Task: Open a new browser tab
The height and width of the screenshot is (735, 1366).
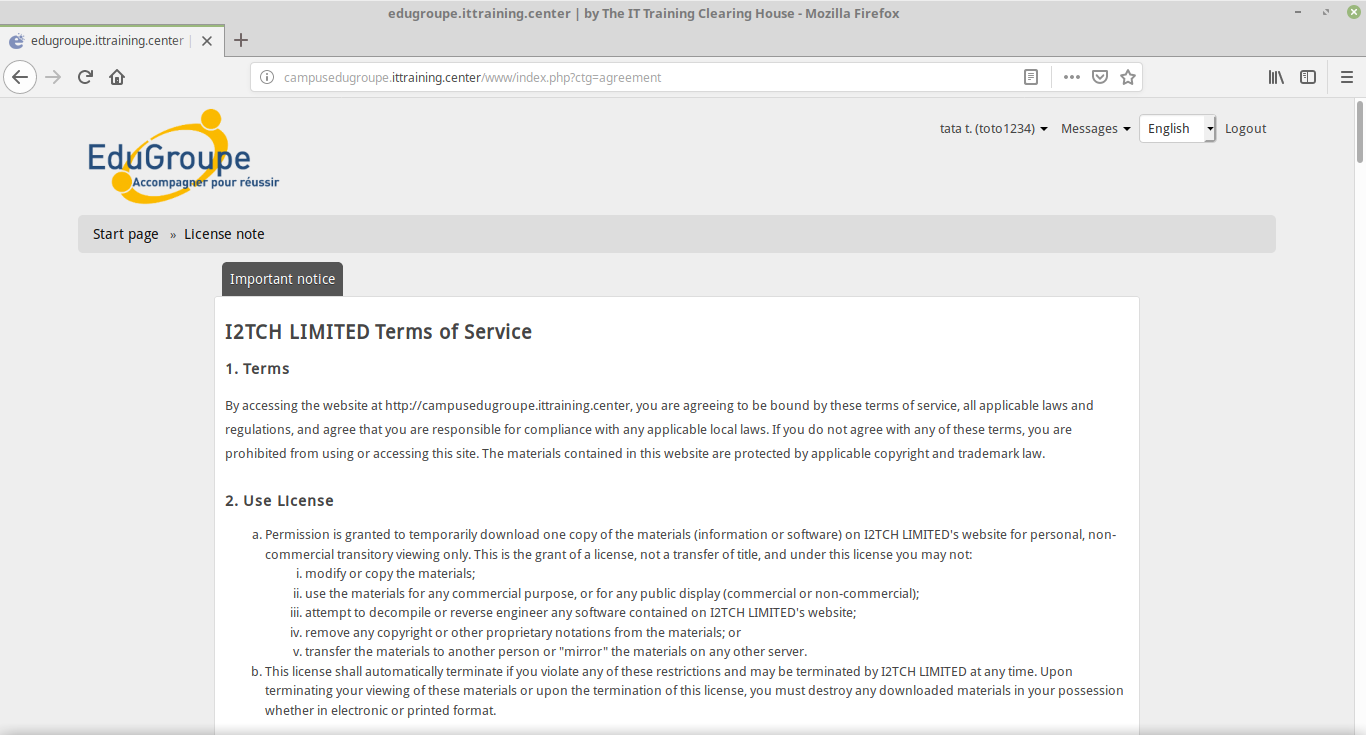Action: click(241, 41)
